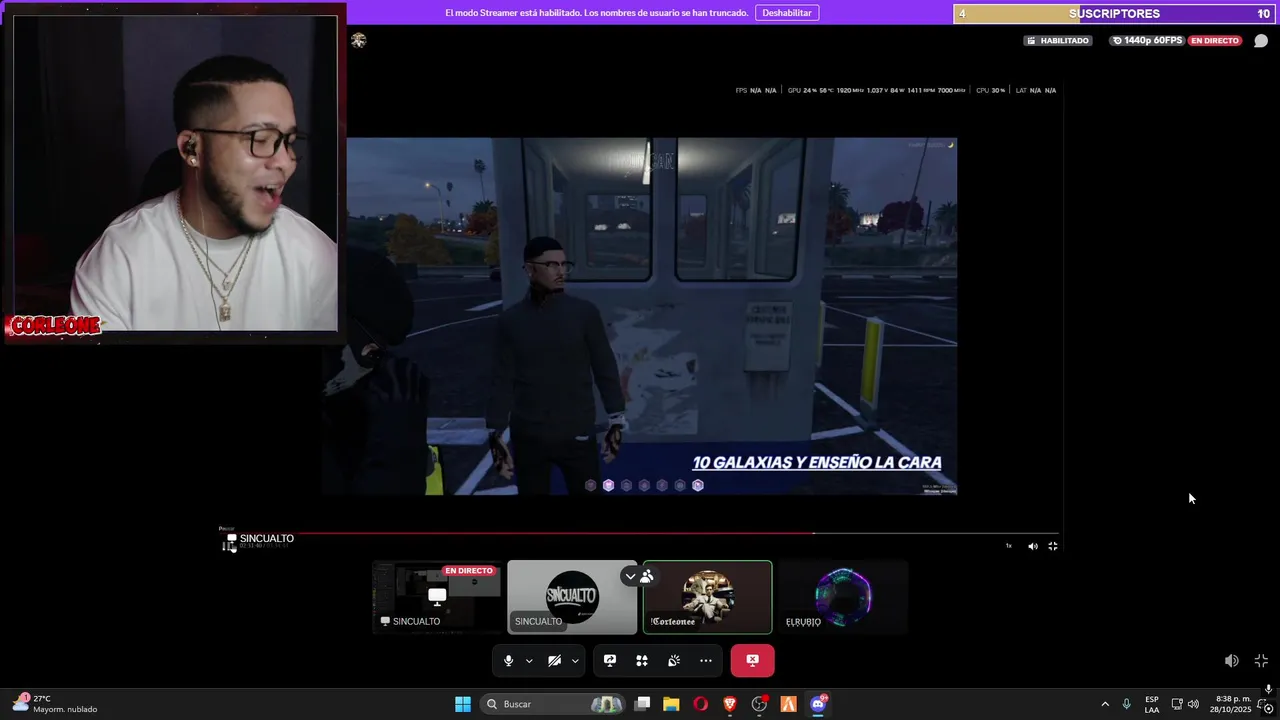Exit fullscreen on the stream player
Screen dimensions: 1280x720
click(x=1053, y=546)
